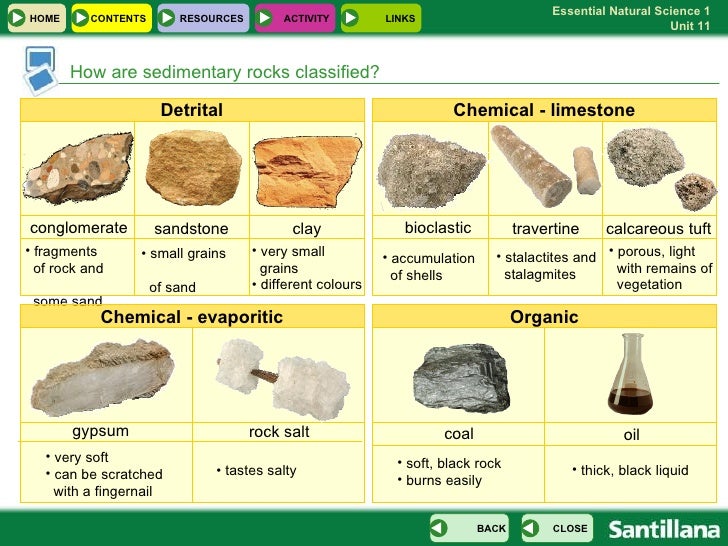The width and height of the screenshot is (728, 546).
Task: Select the coal rock image
Action: click(x=461, y=378)
